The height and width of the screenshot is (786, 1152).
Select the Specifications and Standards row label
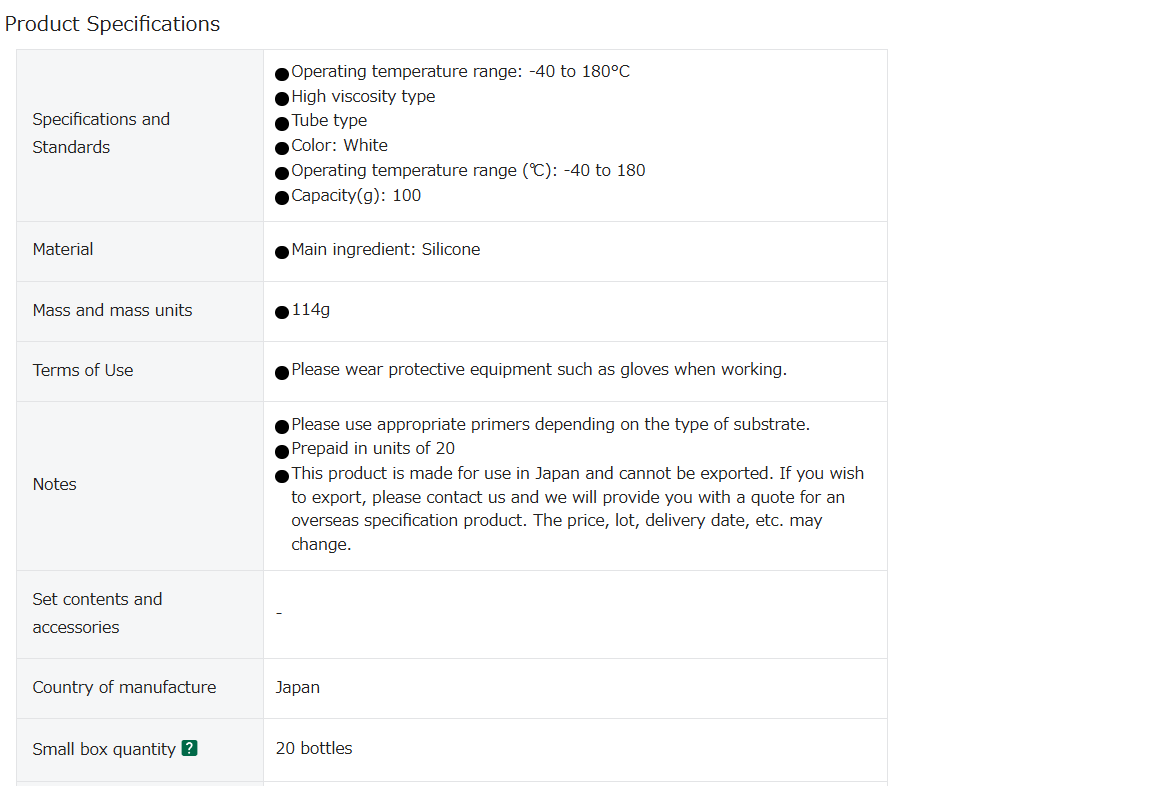[x=101, y=133]
